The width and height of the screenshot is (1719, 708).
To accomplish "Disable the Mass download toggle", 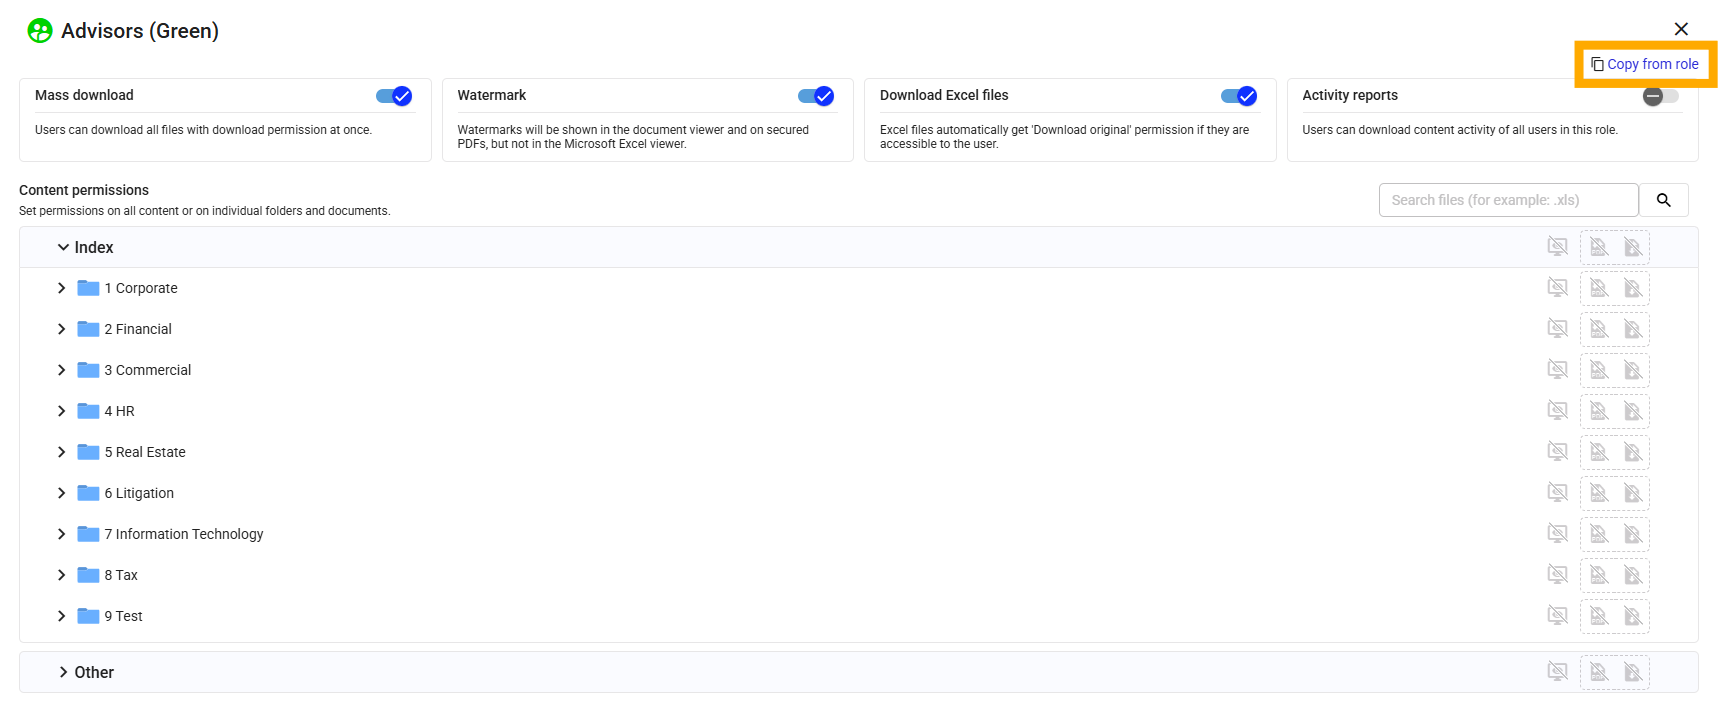I will coord(394,96).
